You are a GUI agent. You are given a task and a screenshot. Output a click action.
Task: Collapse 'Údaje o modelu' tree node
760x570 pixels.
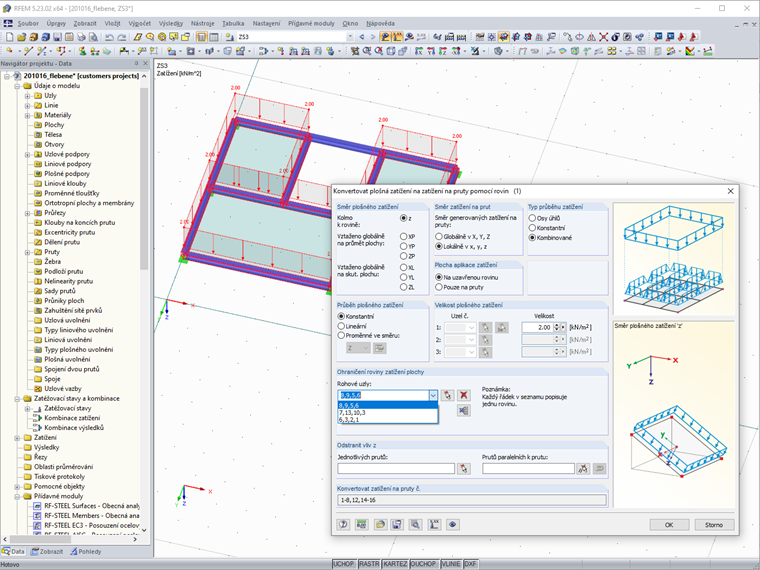(x=17, y=86)
